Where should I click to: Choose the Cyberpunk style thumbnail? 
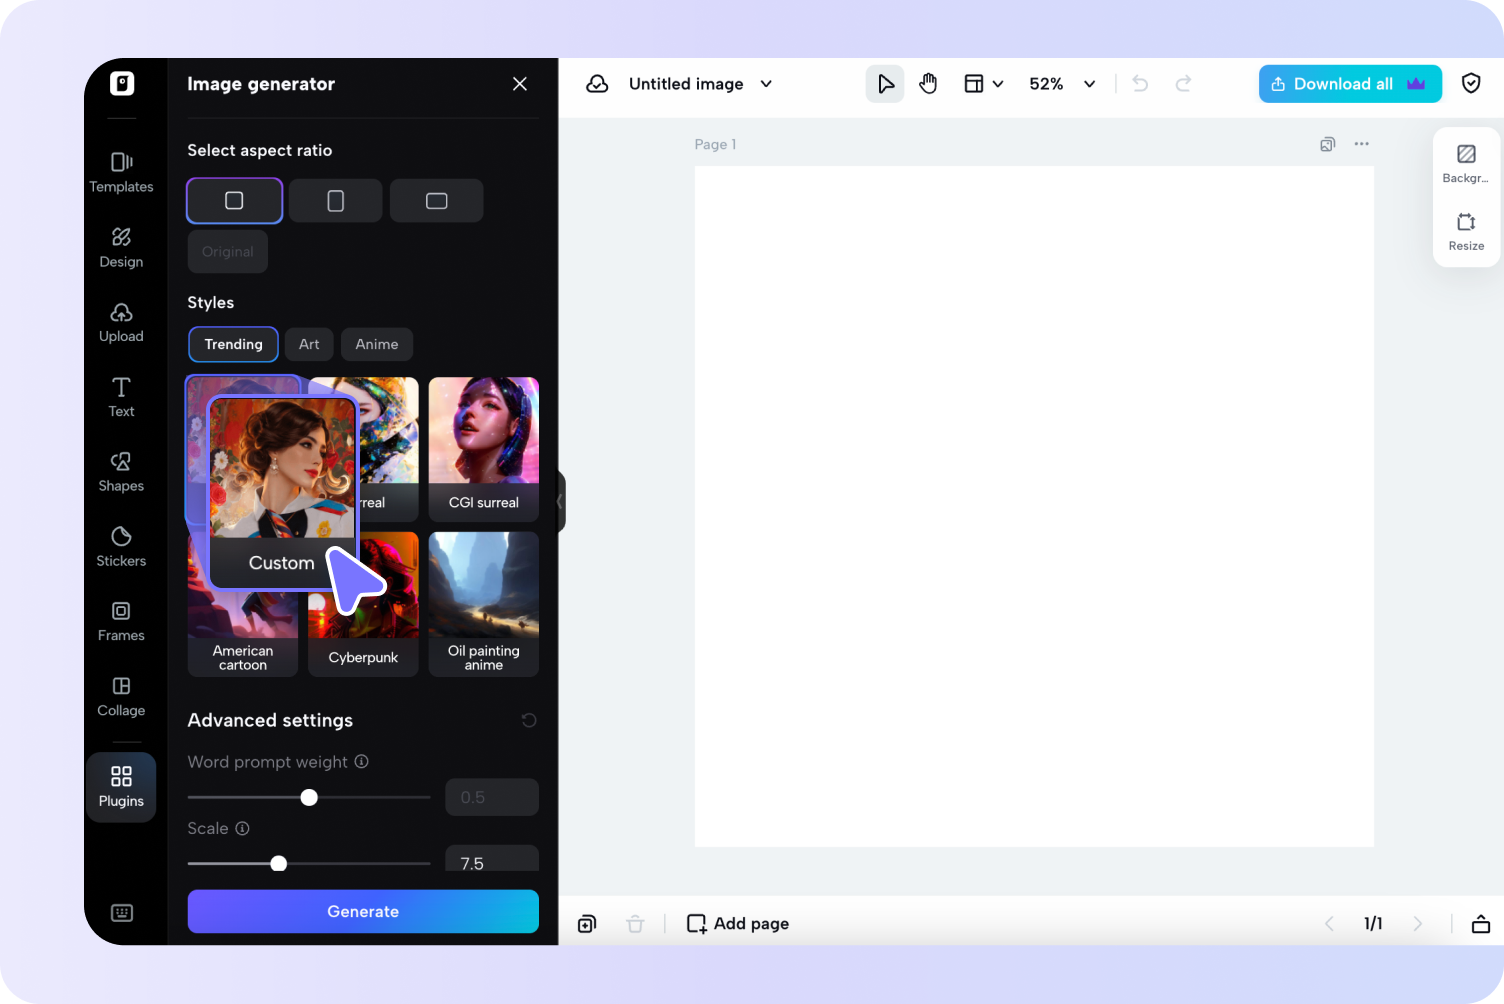click(363, 604)
